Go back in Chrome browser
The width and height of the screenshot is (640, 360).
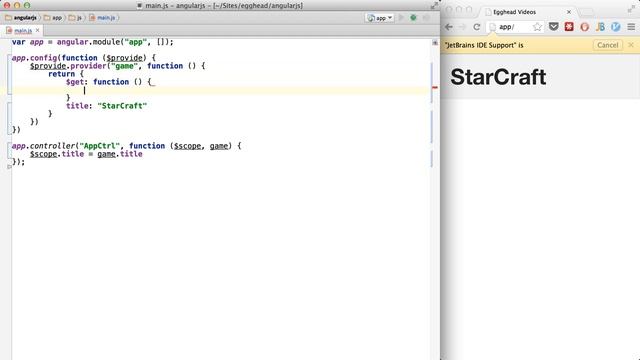coord(449,27)
